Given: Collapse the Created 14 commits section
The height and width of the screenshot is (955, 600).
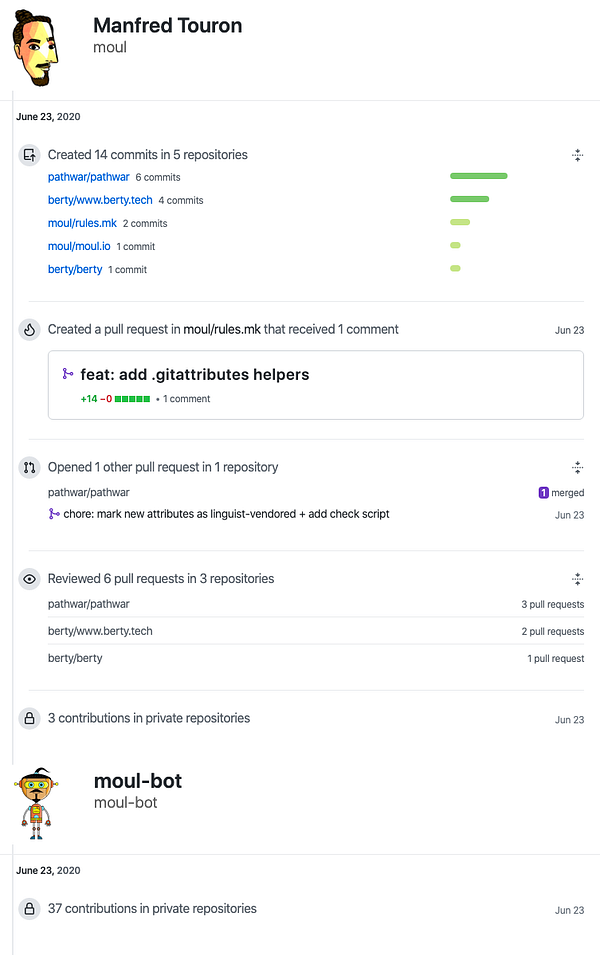Looking at the screenshot, I should [x=577, y=155].
